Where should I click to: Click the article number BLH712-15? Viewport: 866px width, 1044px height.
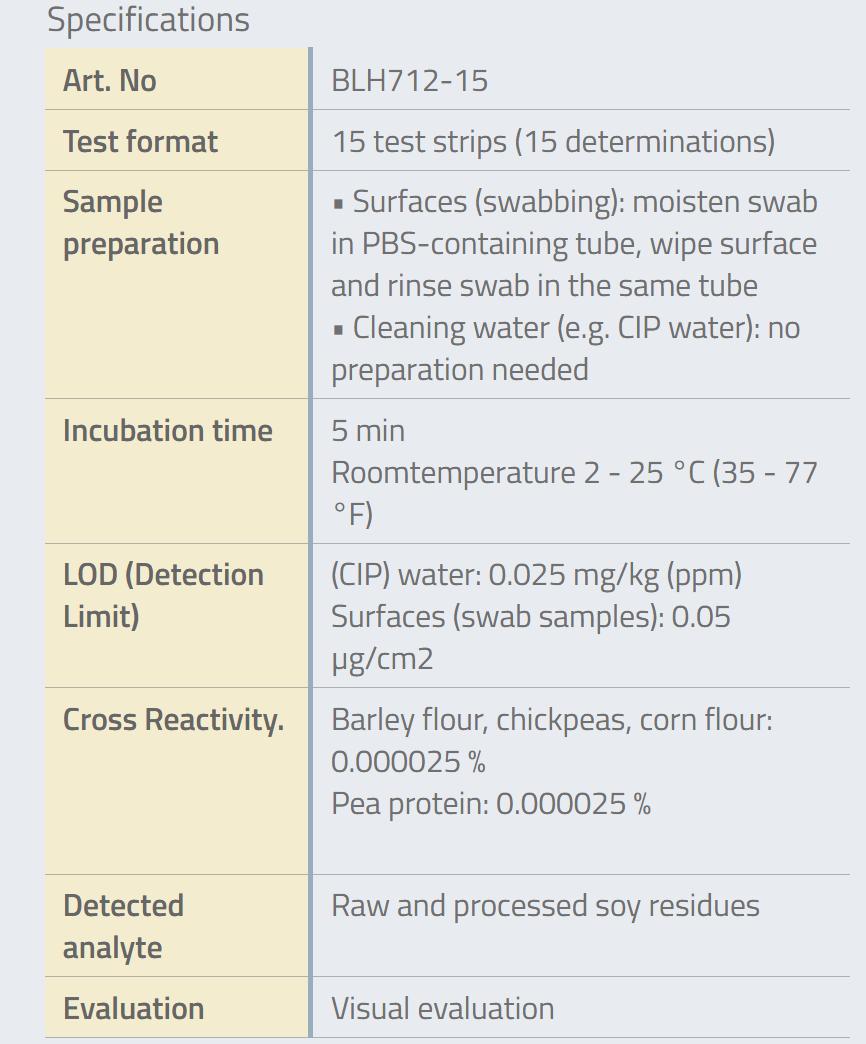coord(410,80)
